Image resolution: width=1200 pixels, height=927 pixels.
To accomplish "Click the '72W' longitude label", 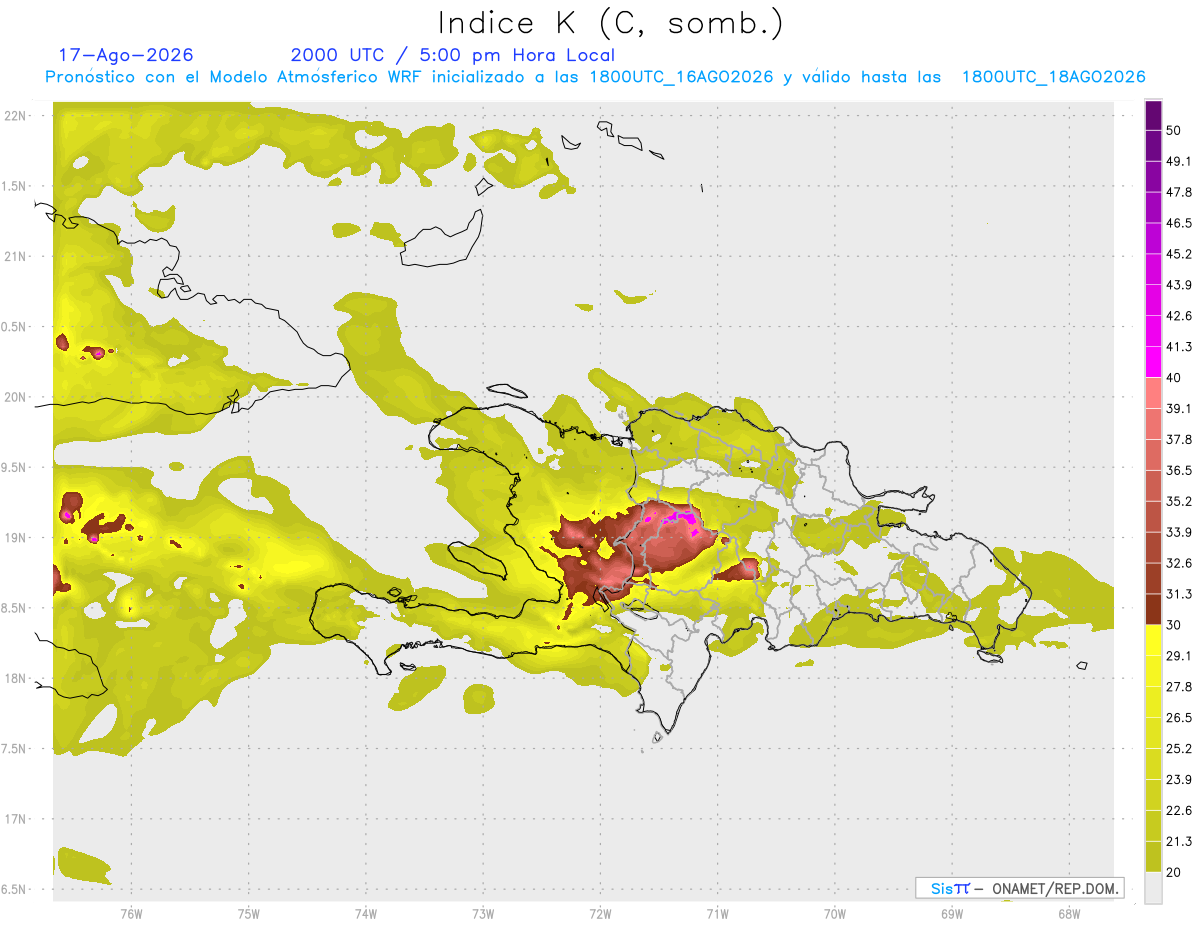I will click(600, 914).
